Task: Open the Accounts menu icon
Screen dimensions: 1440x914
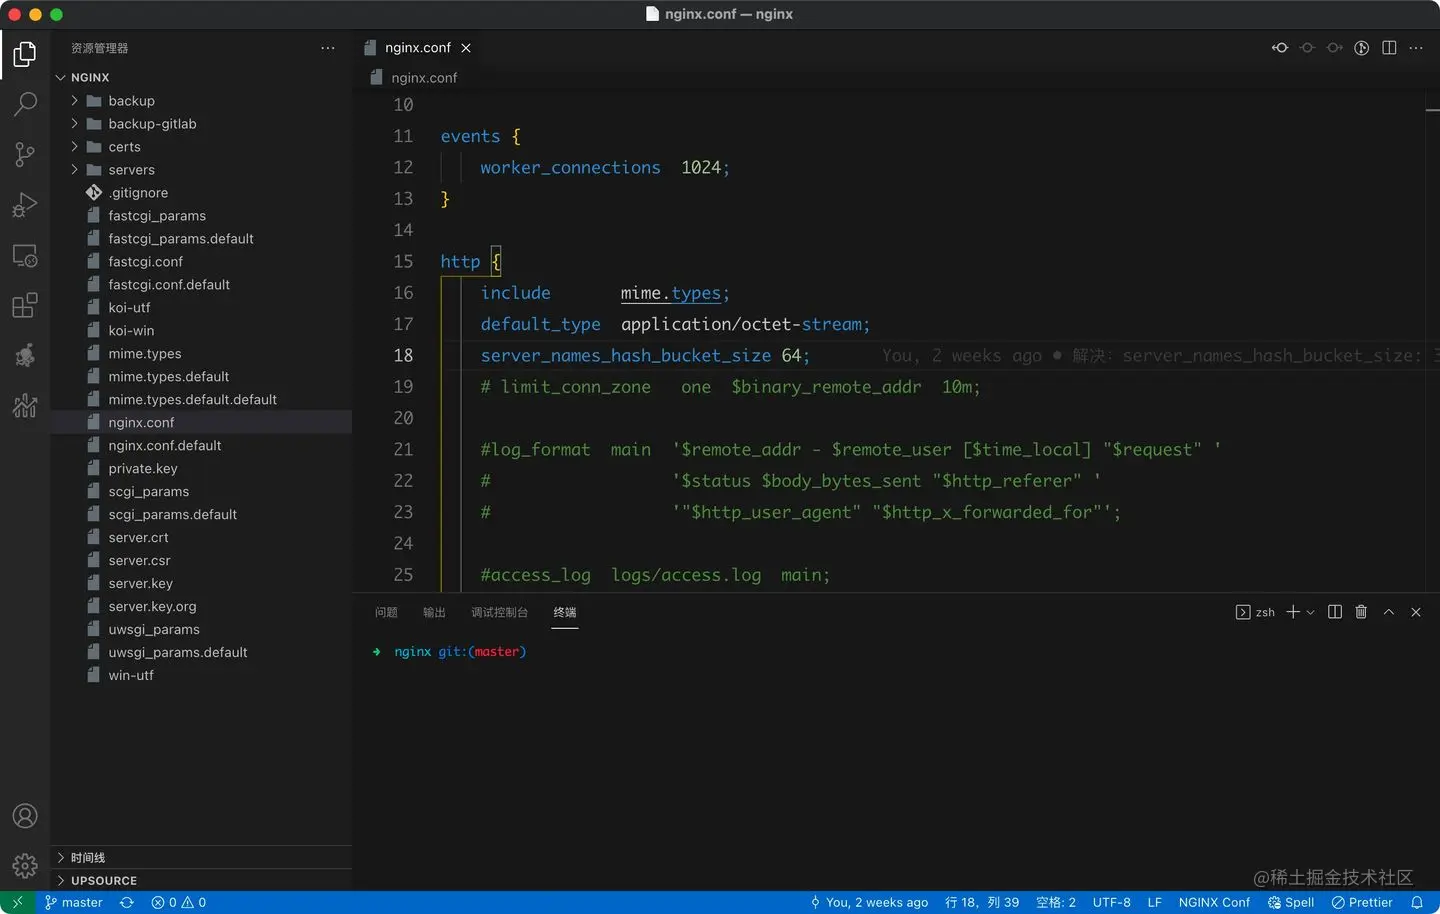Action: [25, 816]
